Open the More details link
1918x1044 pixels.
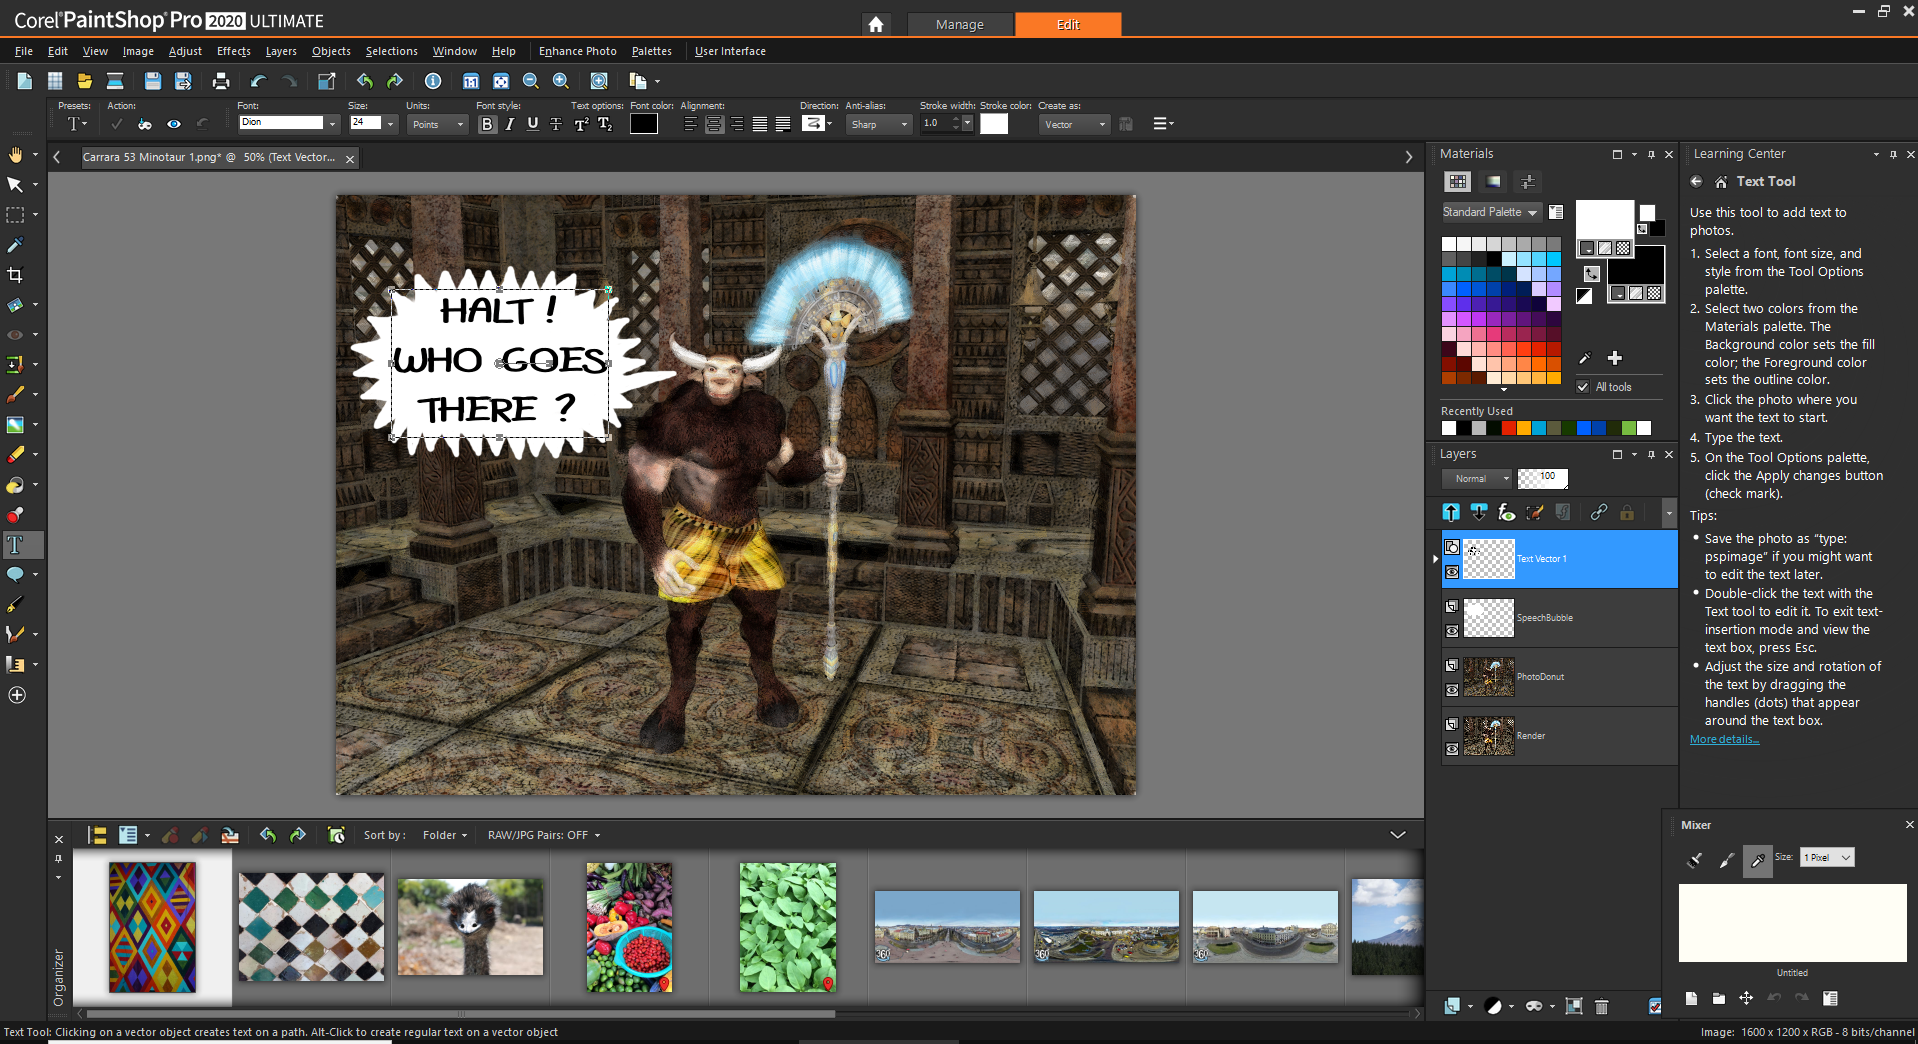pyautogui.click(x=1724, y=739)
